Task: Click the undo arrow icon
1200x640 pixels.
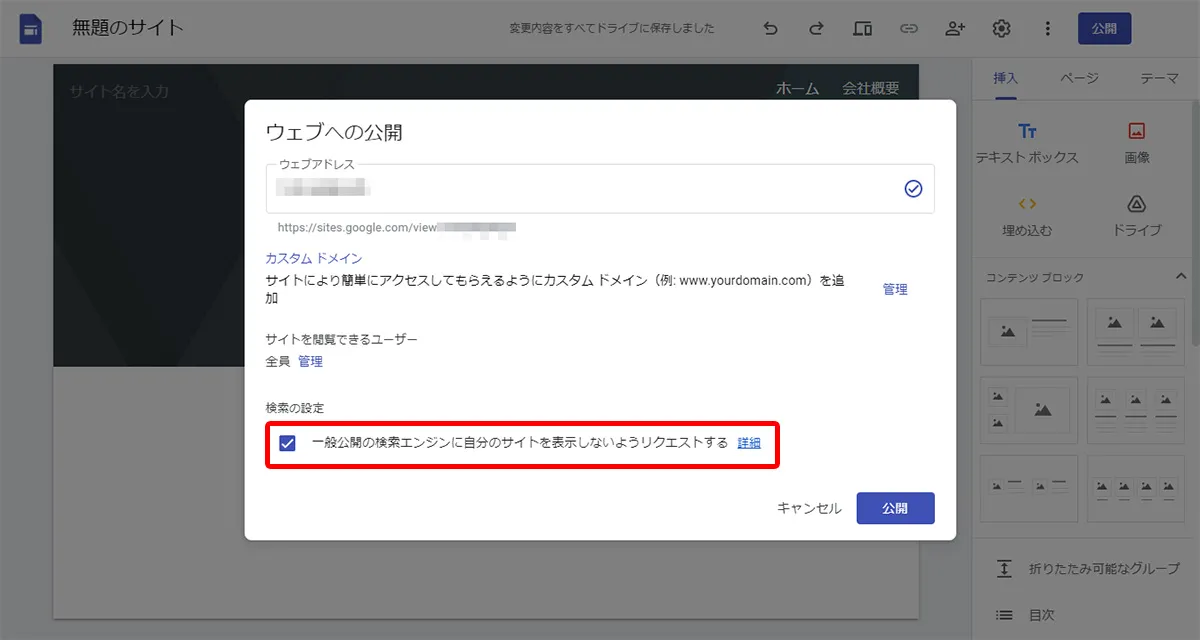Action: [x=769, y=28]
